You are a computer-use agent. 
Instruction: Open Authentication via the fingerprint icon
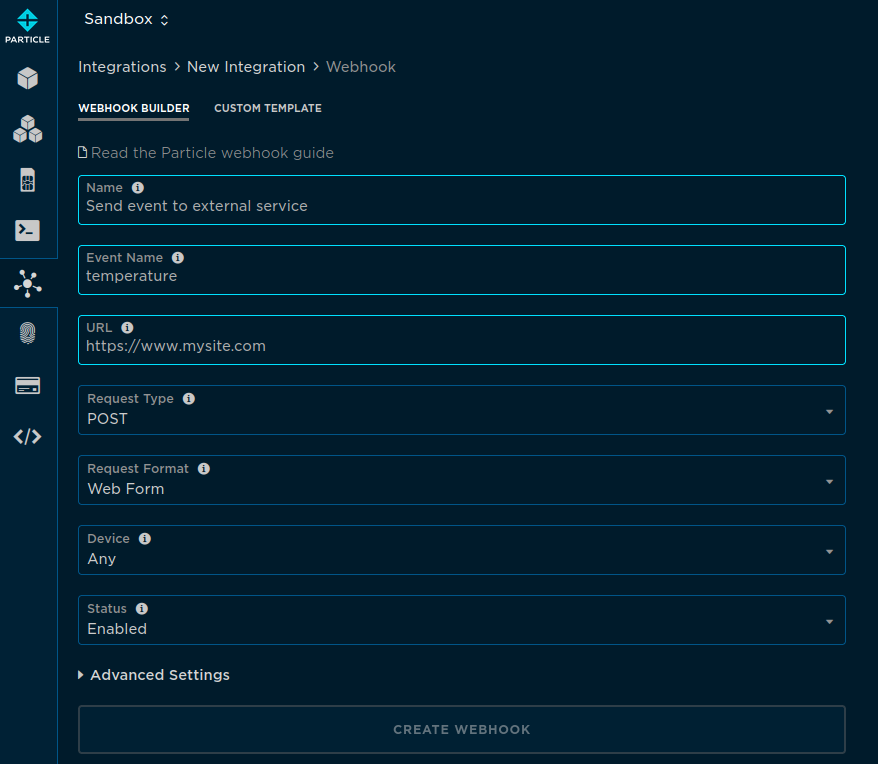[27, 334]
